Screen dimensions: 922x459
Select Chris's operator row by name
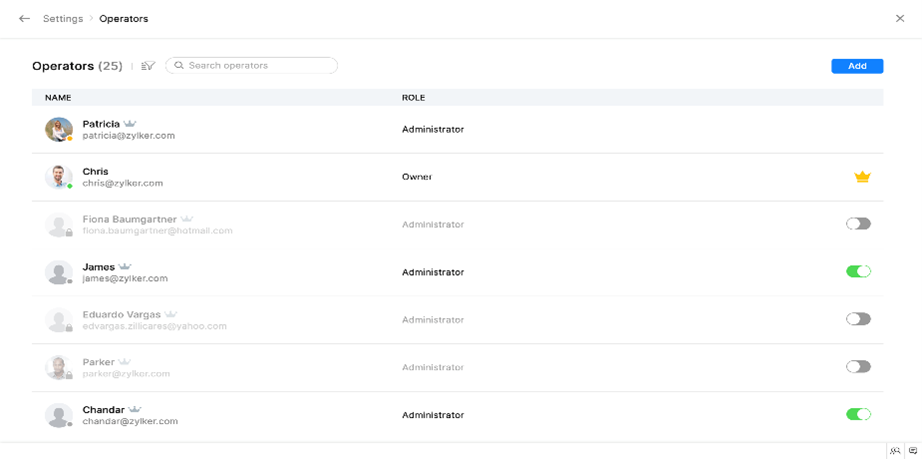[x=95, y=172]
